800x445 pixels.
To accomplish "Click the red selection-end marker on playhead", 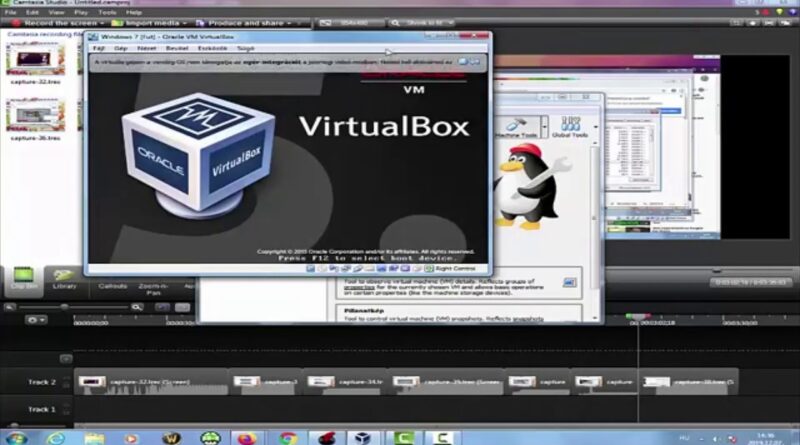I will 646,317.
